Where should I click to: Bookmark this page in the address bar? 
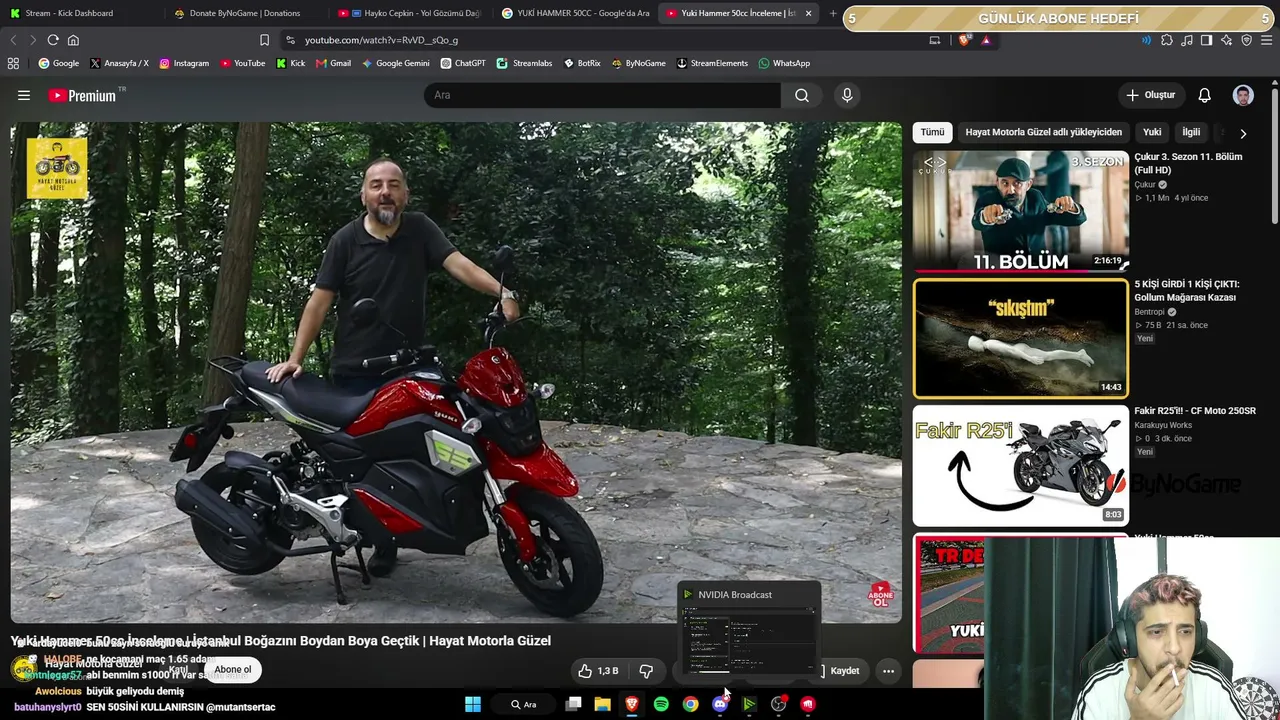pyautogui.click(x=264, y=40)
